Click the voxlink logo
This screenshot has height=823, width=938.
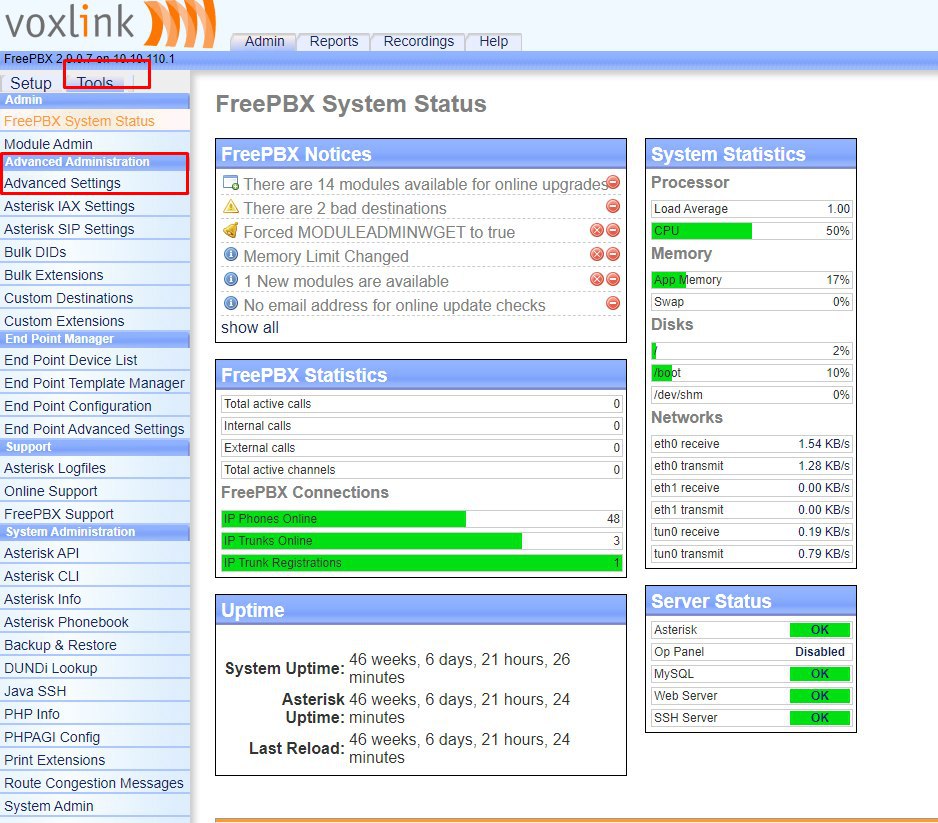[x=110, y=23]
